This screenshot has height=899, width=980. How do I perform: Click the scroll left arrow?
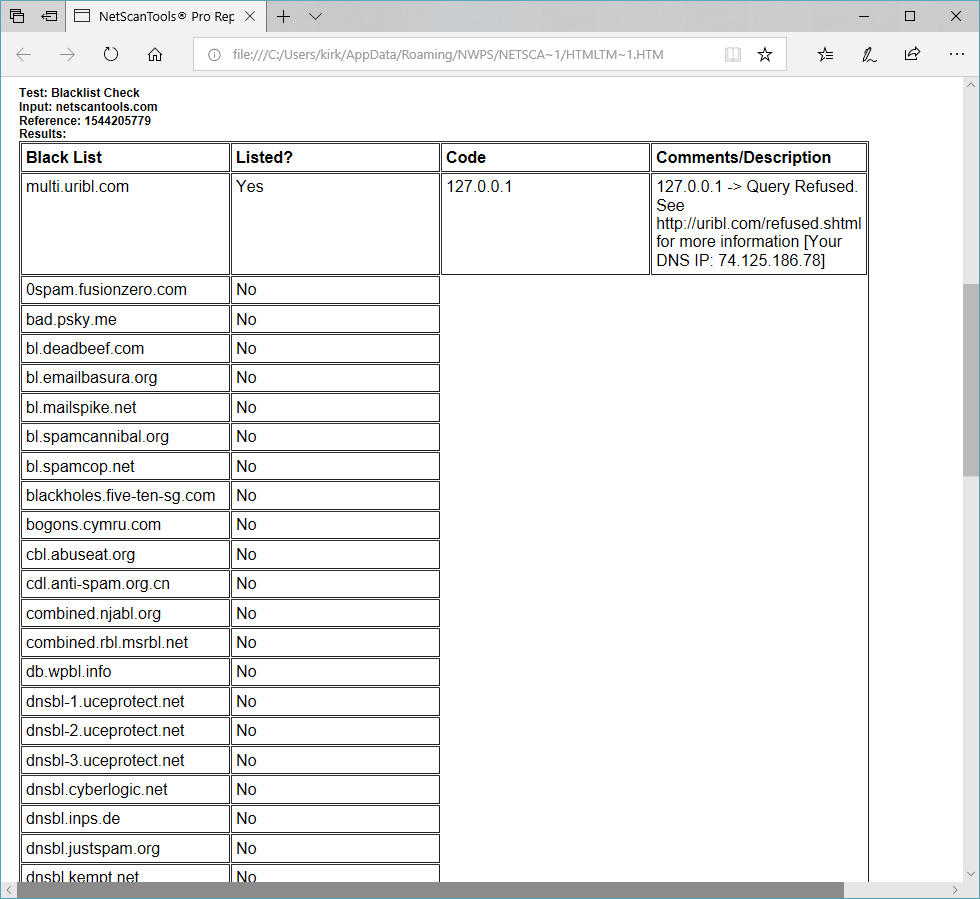pos(8,890)
